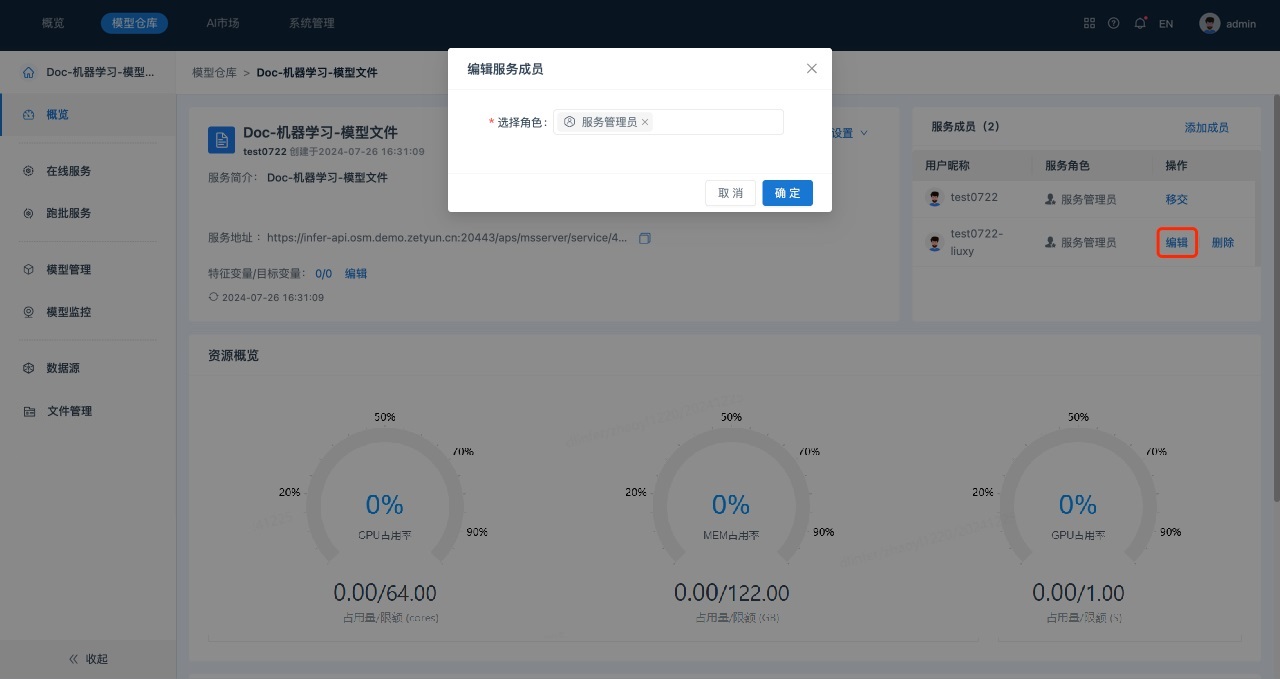Click the 取消 button

(x=730, y=193)
